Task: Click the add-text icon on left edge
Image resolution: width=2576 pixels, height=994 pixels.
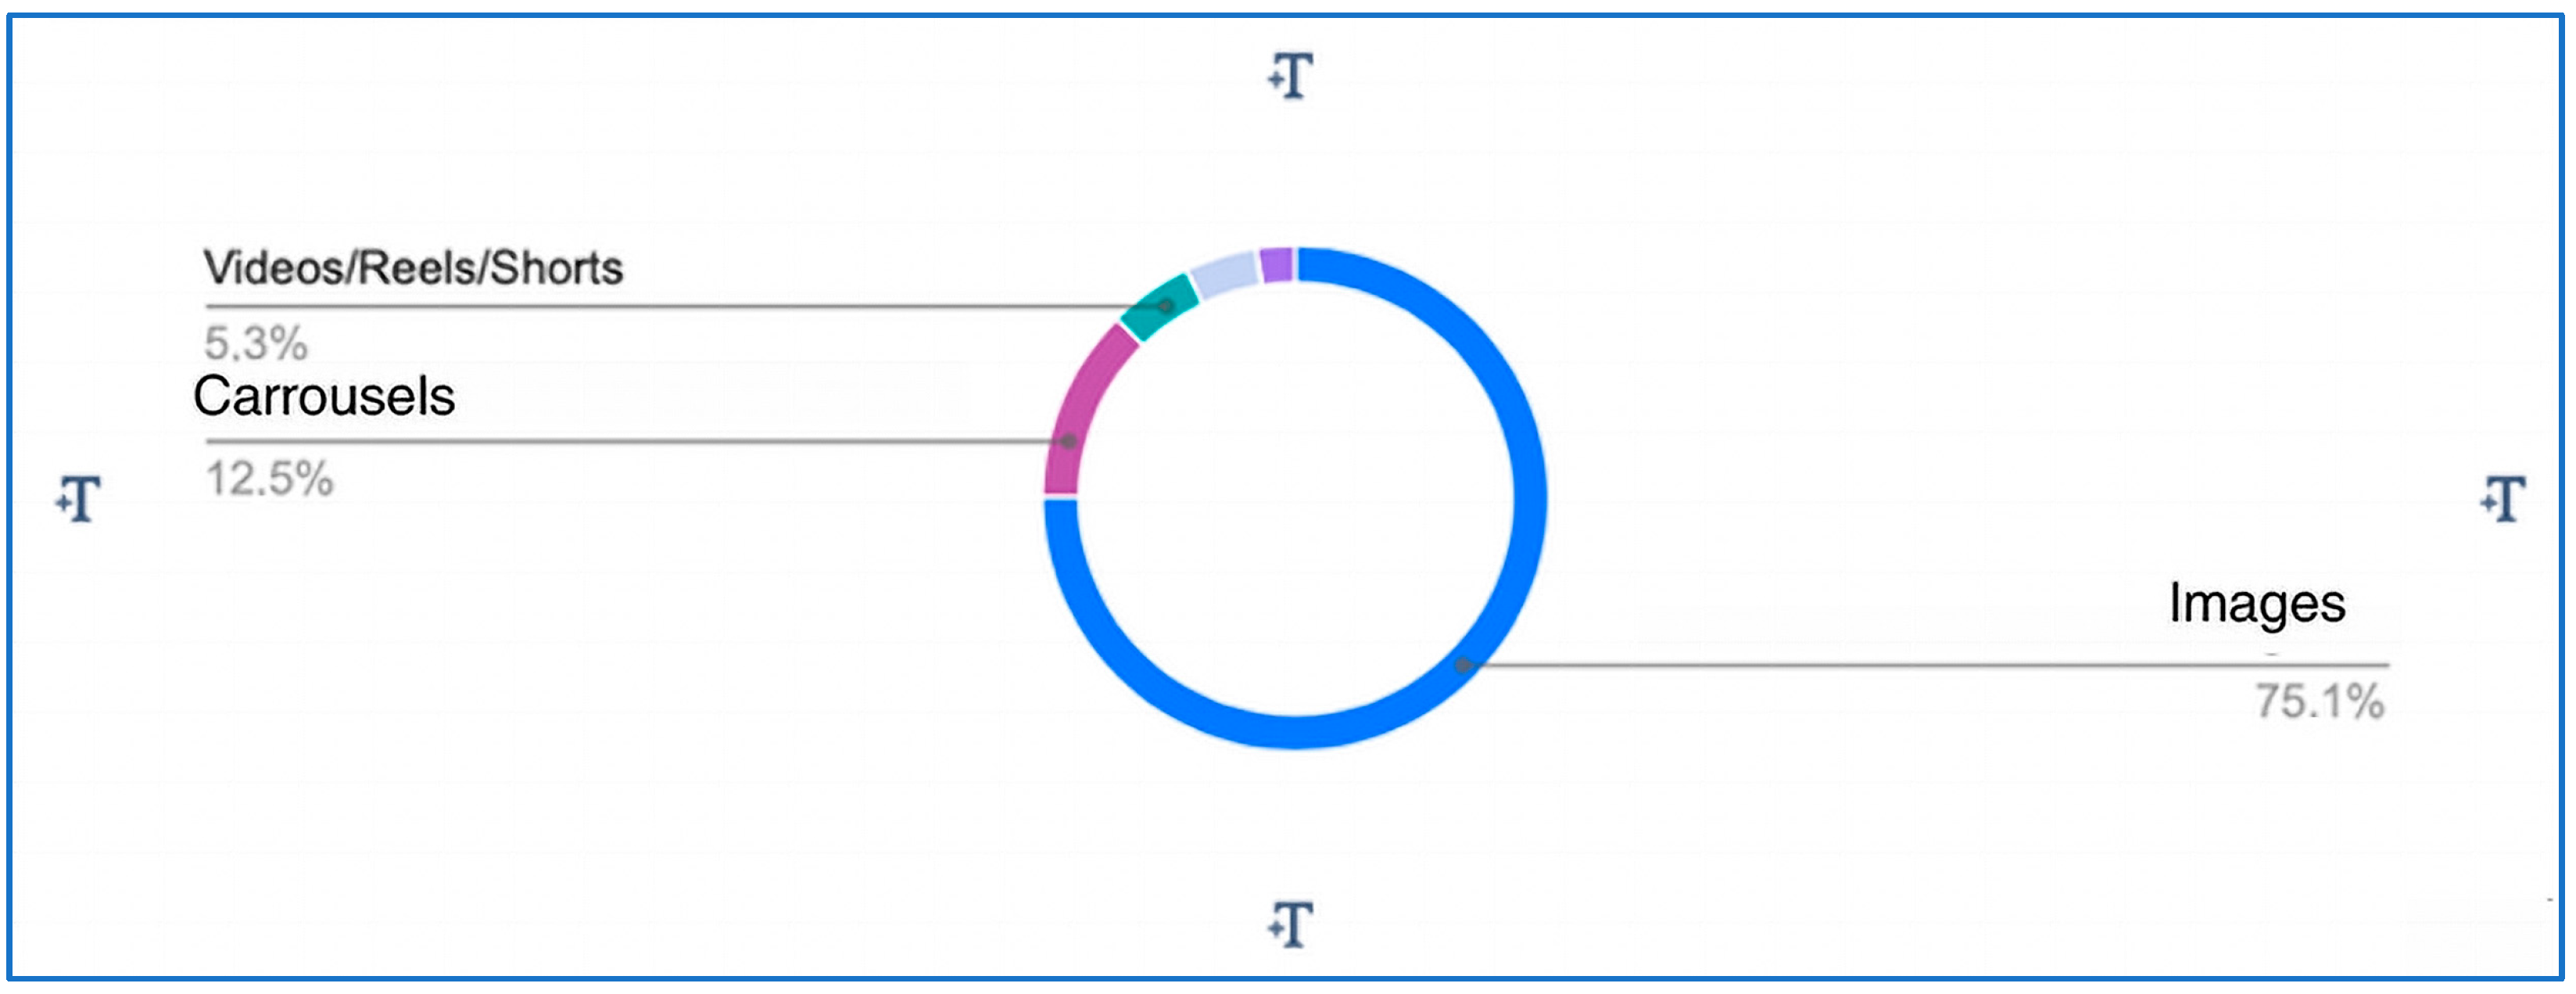Action: click(78, 498)
